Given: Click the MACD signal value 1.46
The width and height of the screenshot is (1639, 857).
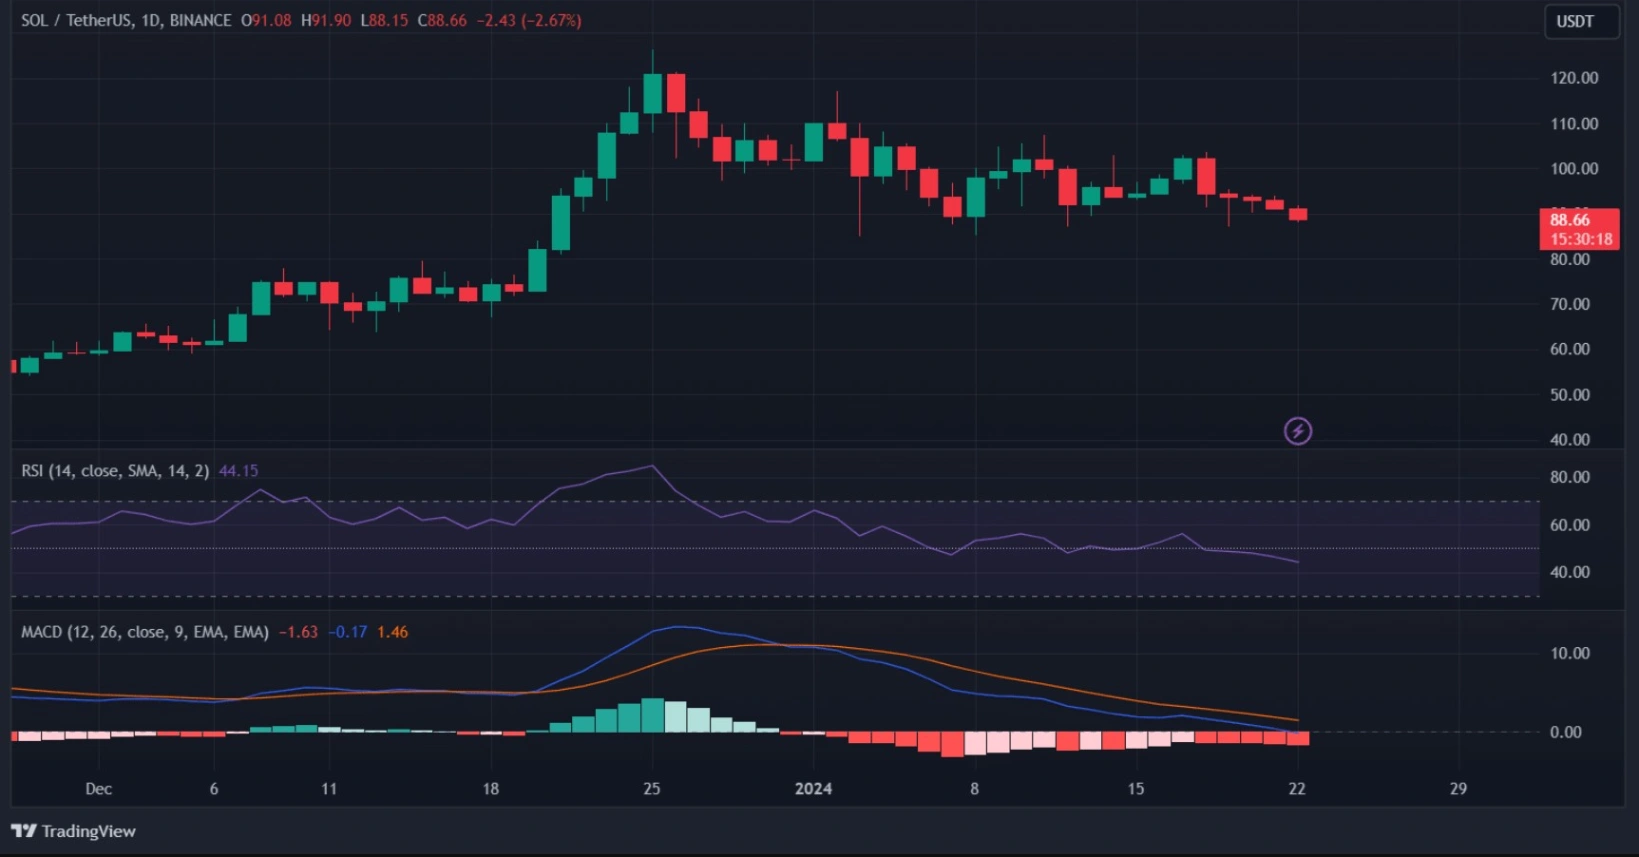Looking at the screenshot, I should 392,632.
